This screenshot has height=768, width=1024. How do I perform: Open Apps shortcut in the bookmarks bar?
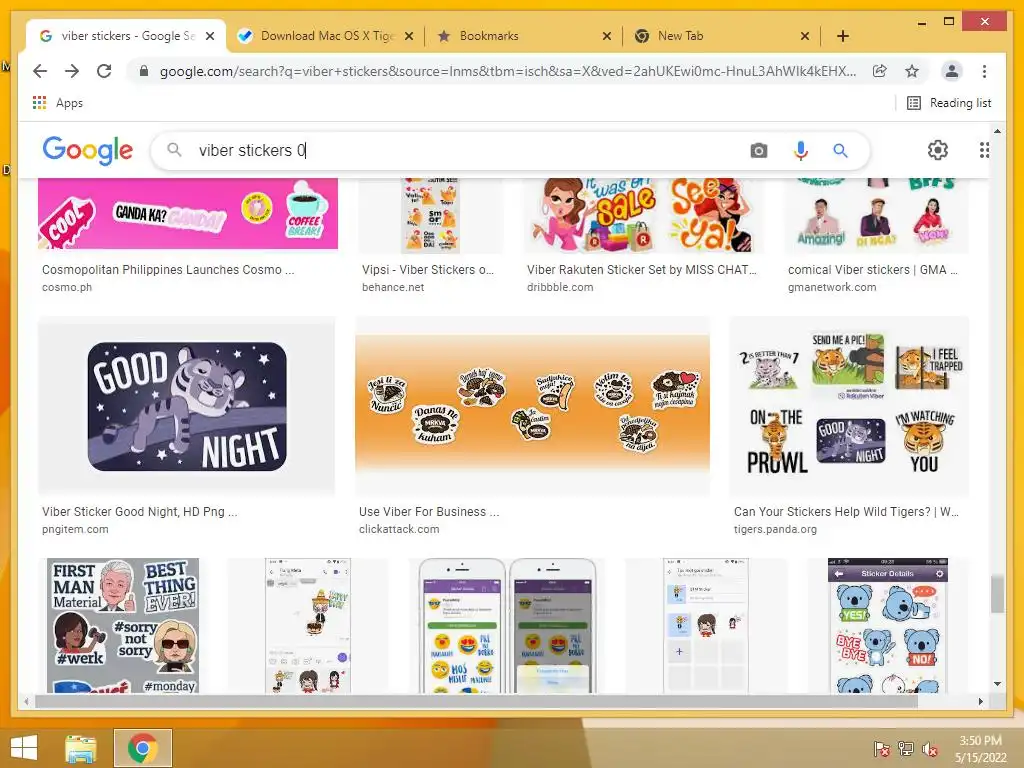[57, 103]
